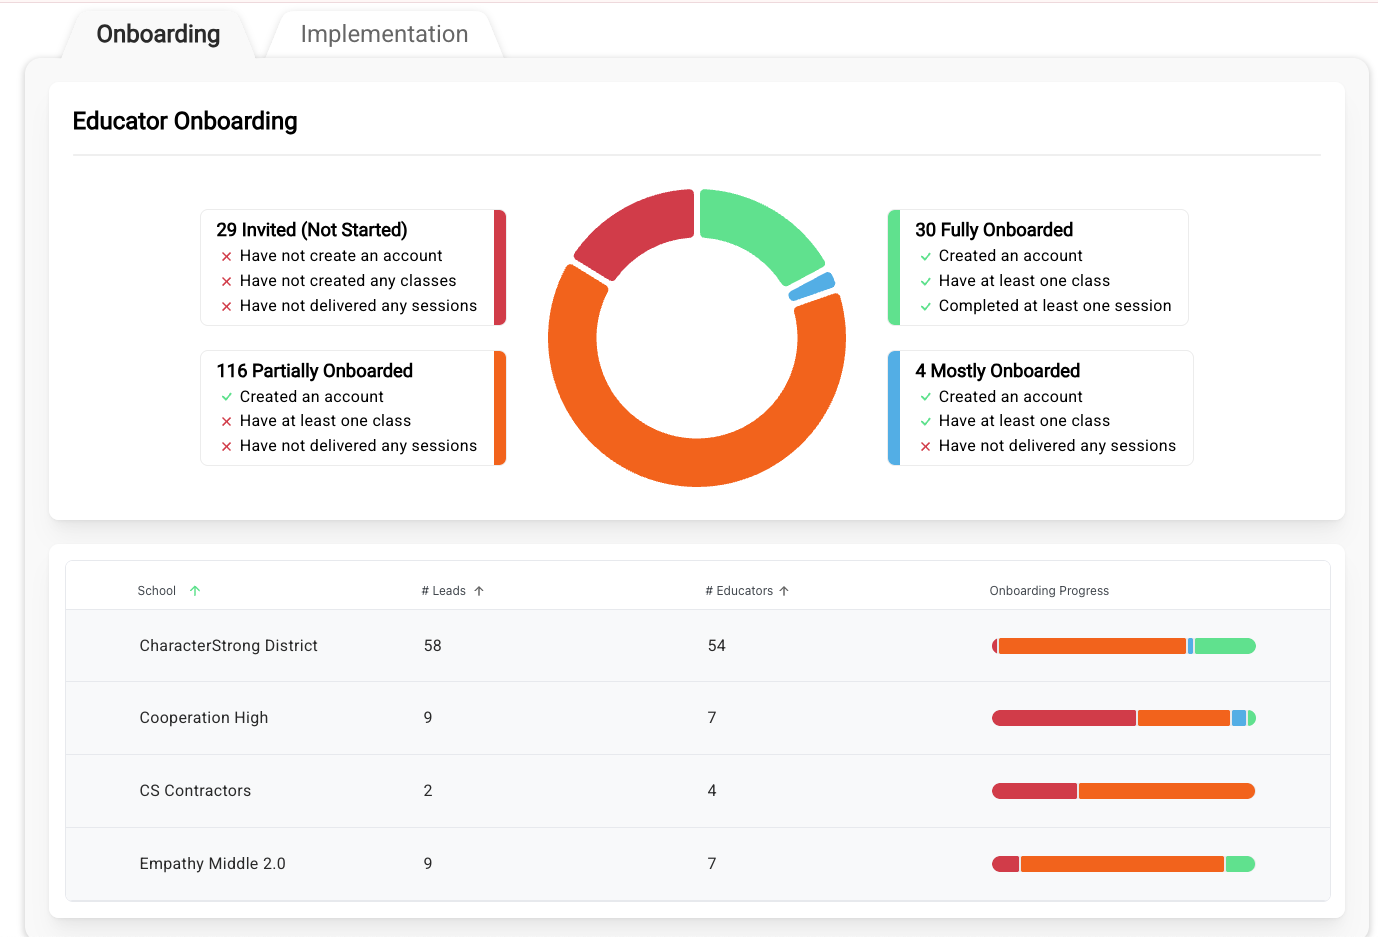Open the 29 Invited (Not Started) card
The width and height of the screenshot is (1378, 937).
(353, 268)
